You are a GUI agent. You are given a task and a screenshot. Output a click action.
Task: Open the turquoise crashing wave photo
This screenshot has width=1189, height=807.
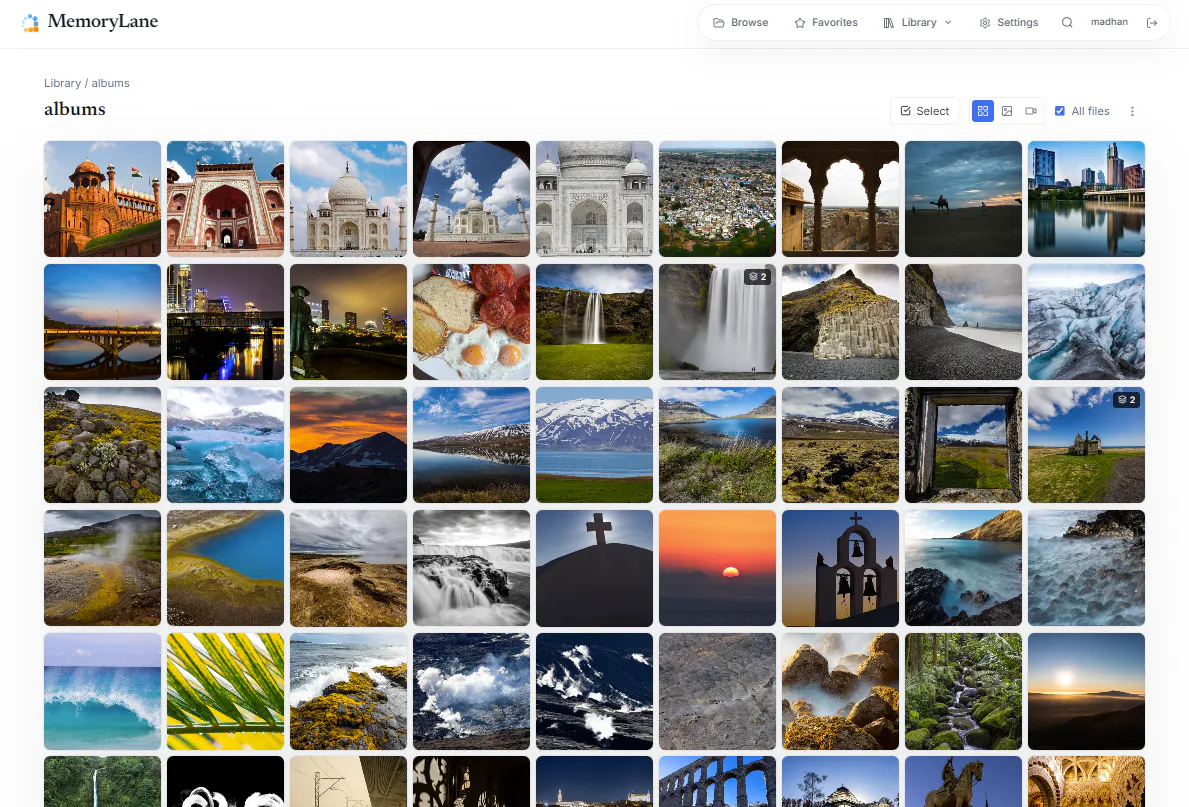coord(102,691)
